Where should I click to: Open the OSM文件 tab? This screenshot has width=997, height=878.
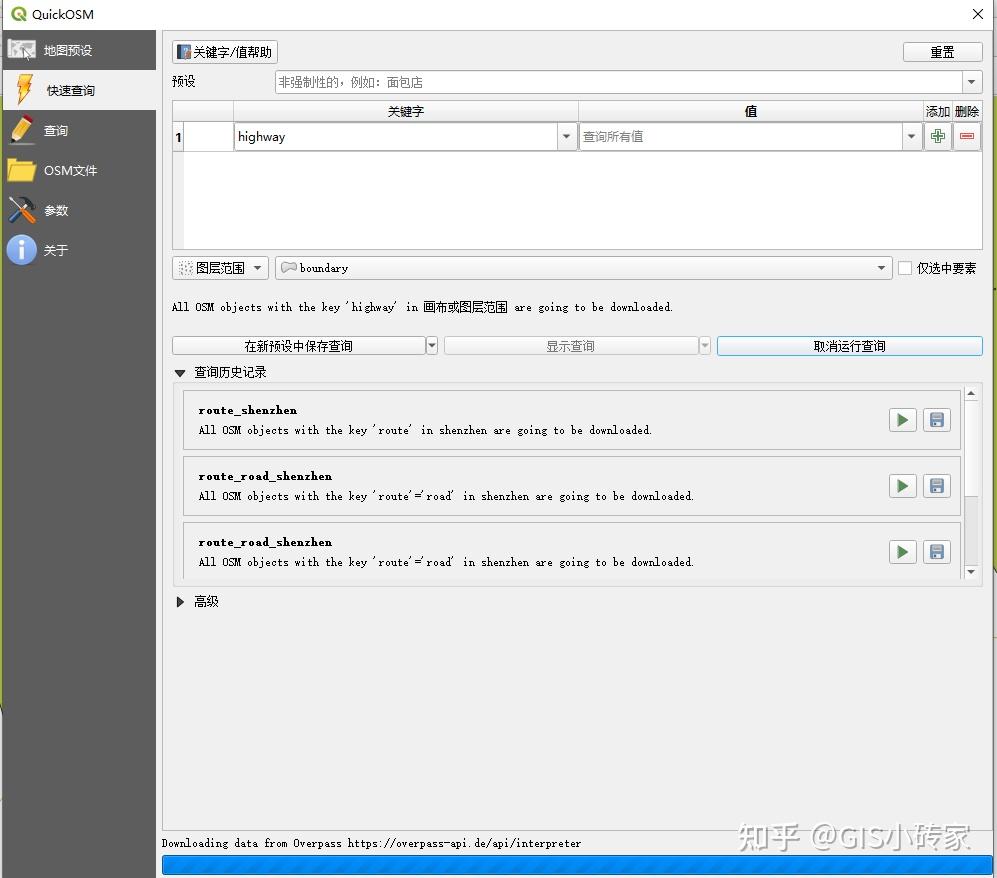pos(79,170)
